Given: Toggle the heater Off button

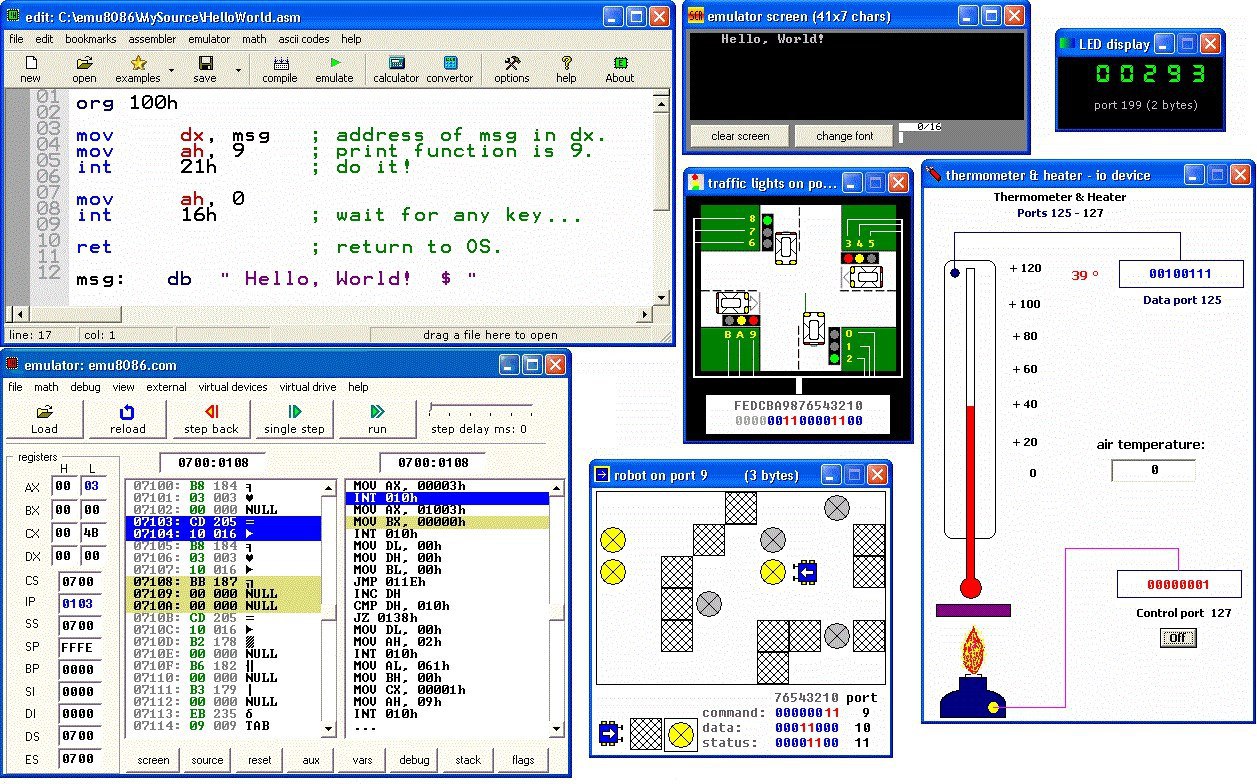Looking at the screenshot, I should click(1177, 638).
